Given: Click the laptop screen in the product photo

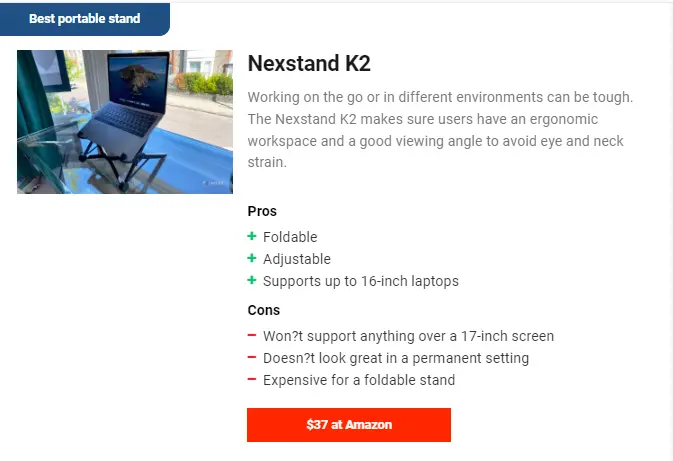Looking at the screenshot, I should [x=138, y=84].
